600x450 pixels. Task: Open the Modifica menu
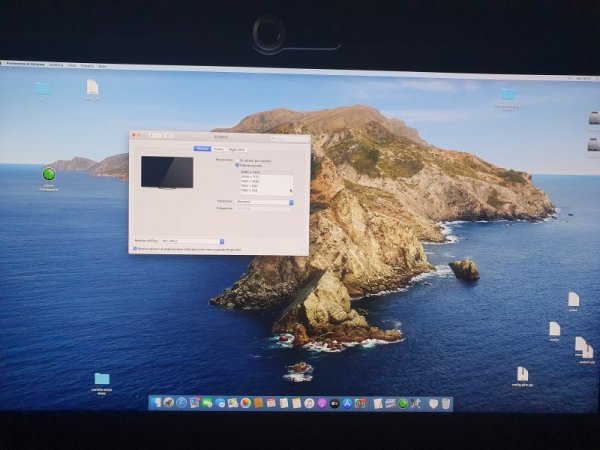56,65
